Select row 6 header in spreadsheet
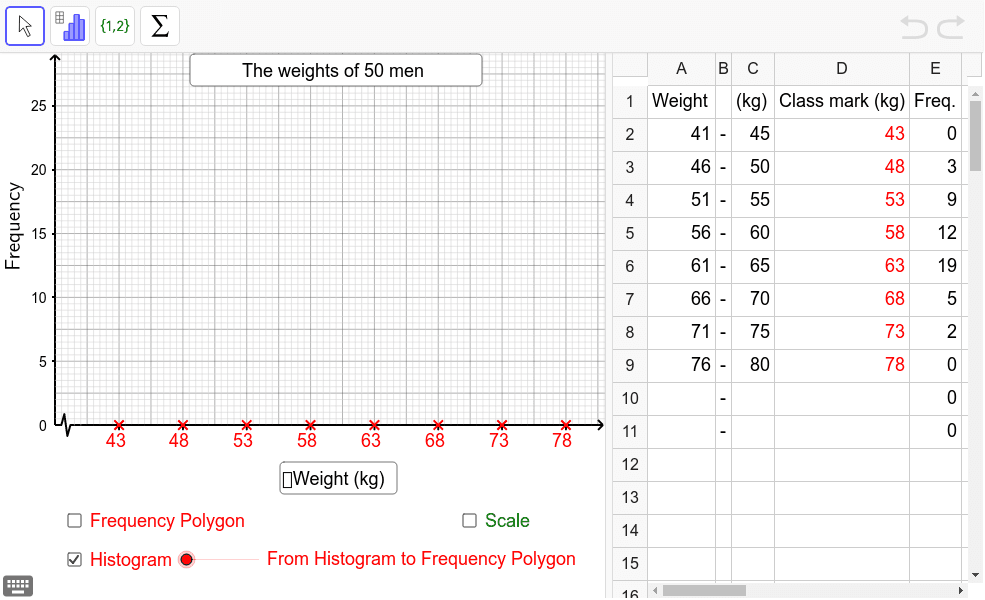Image resolution: width=985 pixels, height=600 pixels. point(630,266)
